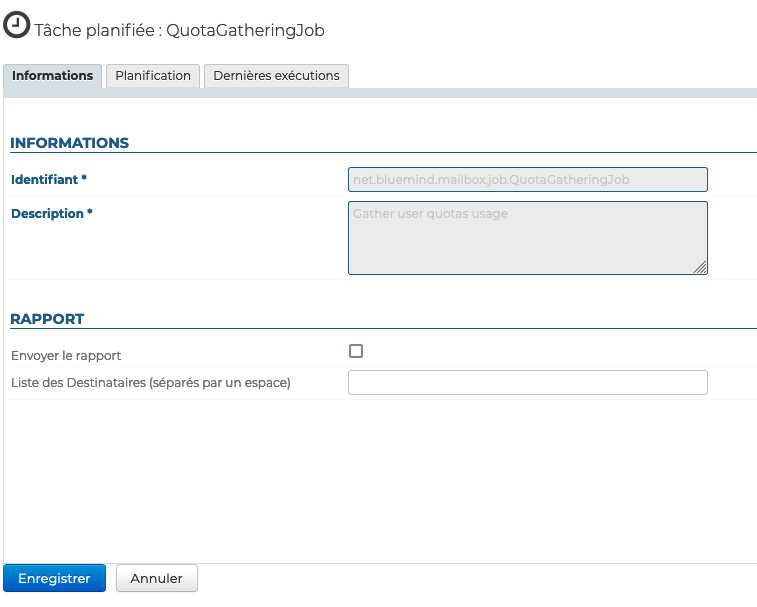
Task: Click the Tâche planifiée QuotaGatheringJob title
Action: [180, 30]
